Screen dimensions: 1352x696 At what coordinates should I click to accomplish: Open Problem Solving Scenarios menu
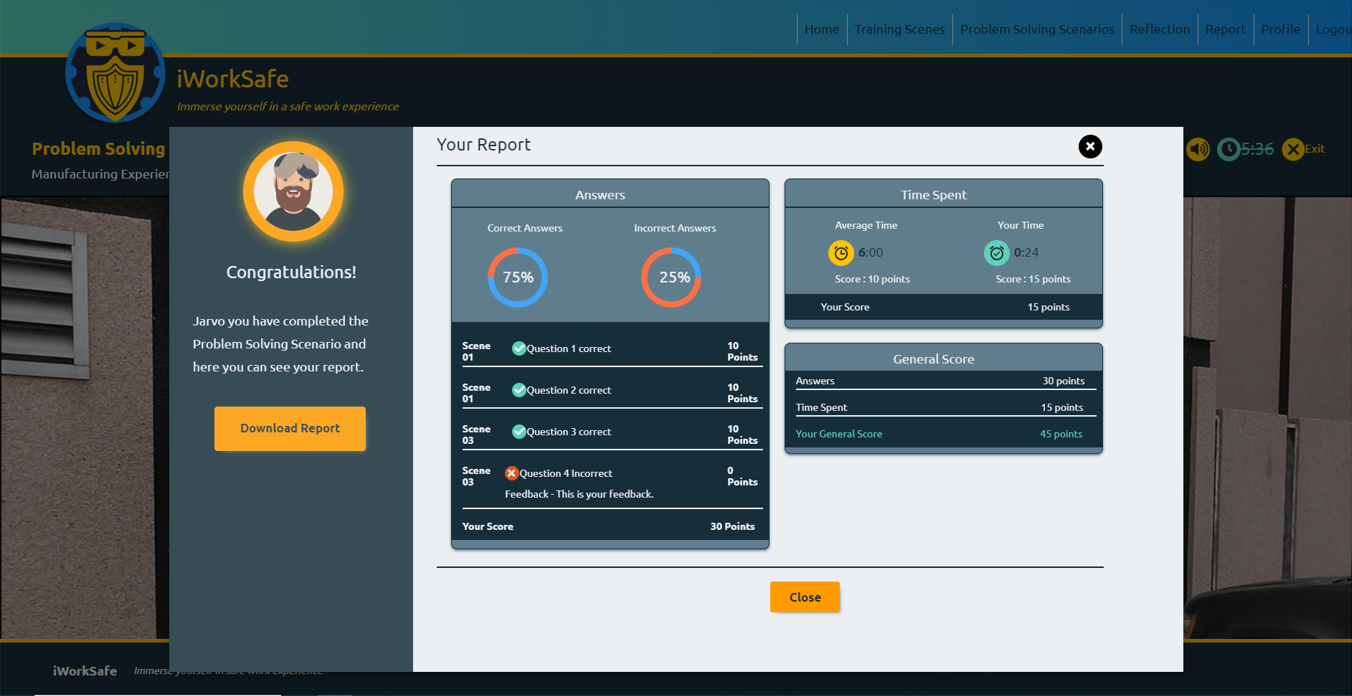point(1037,29)
